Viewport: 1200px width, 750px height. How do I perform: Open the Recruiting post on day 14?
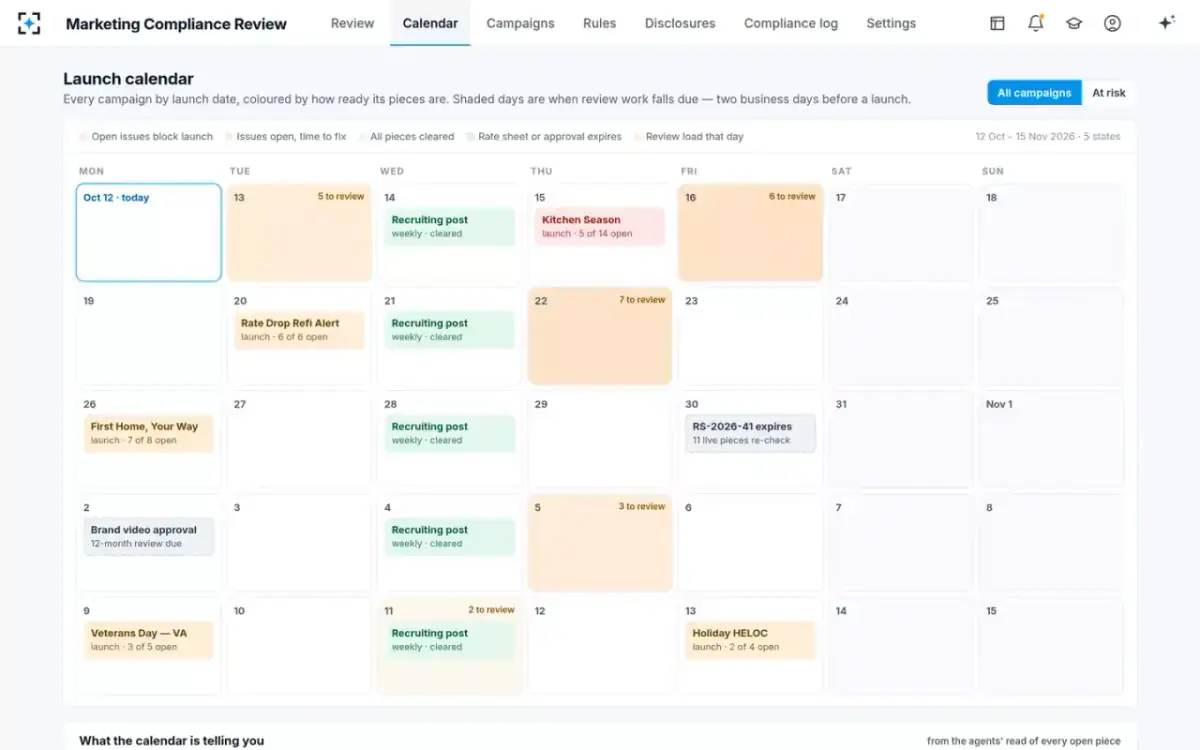coord(450,226)
